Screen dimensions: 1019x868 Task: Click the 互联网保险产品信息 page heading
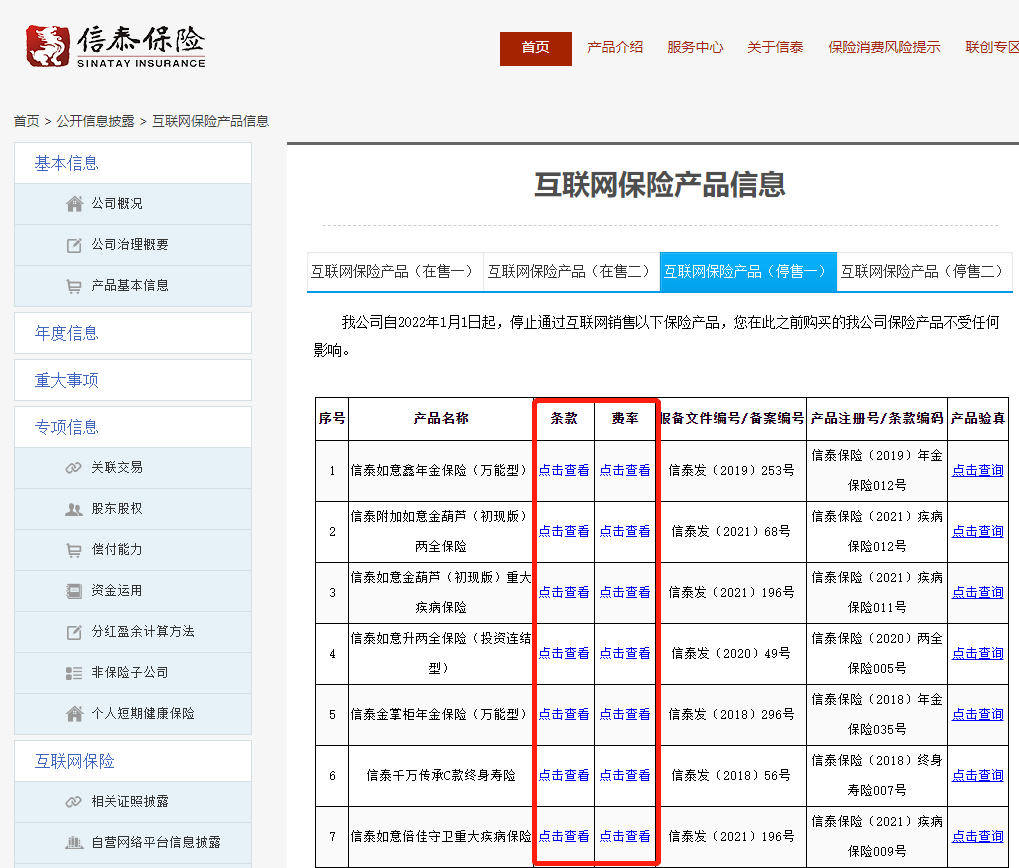(x=660, y=185)
